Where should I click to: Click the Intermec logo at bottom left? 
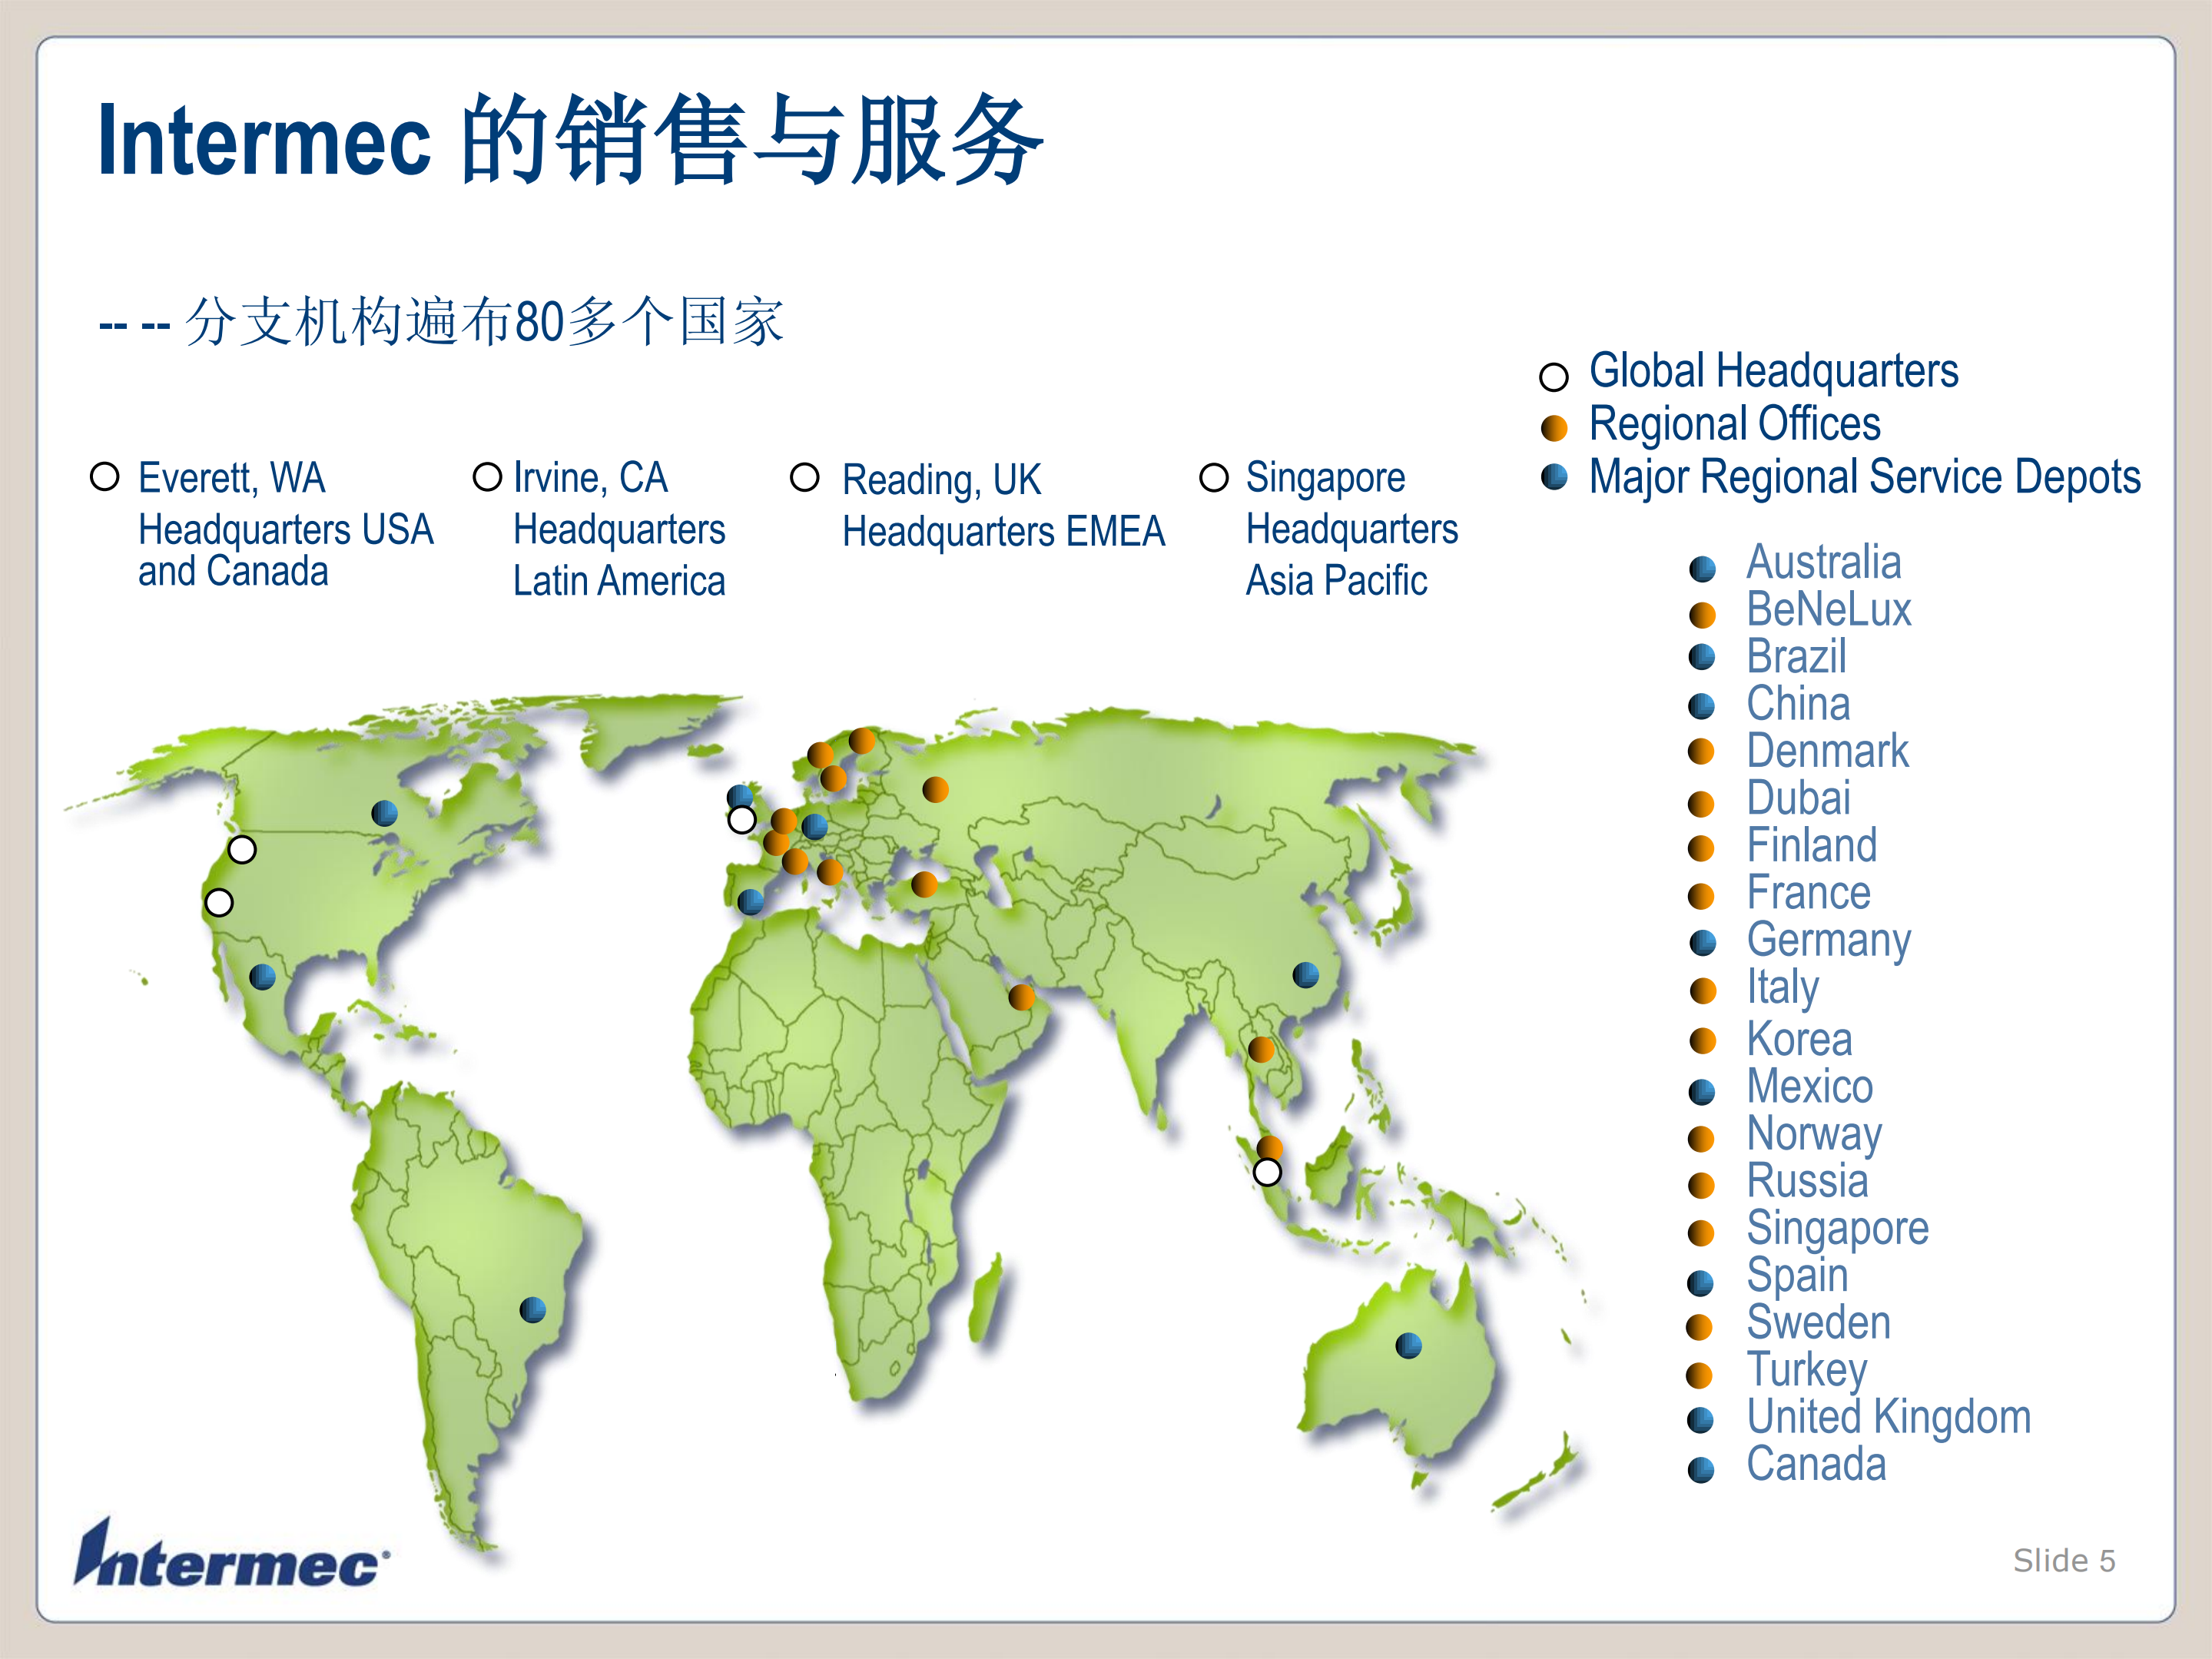click(230, 1560)
